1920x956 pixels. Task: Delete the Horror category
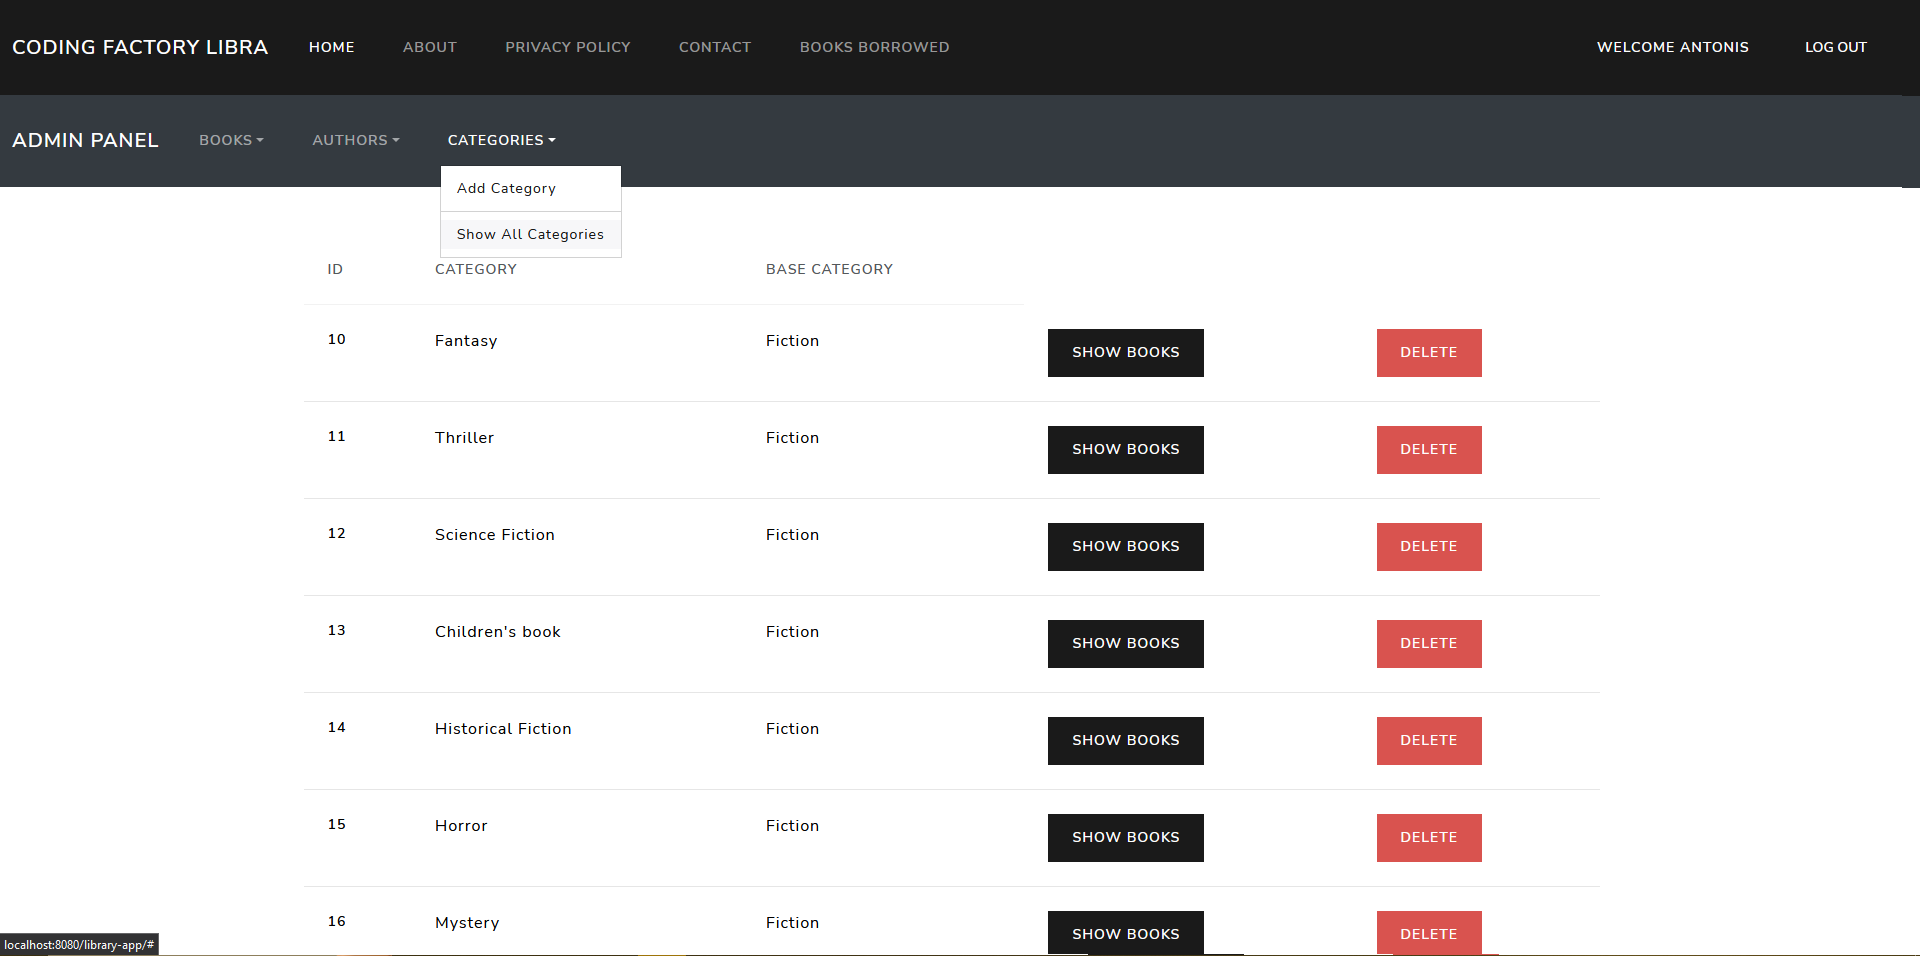point(1428,838)
